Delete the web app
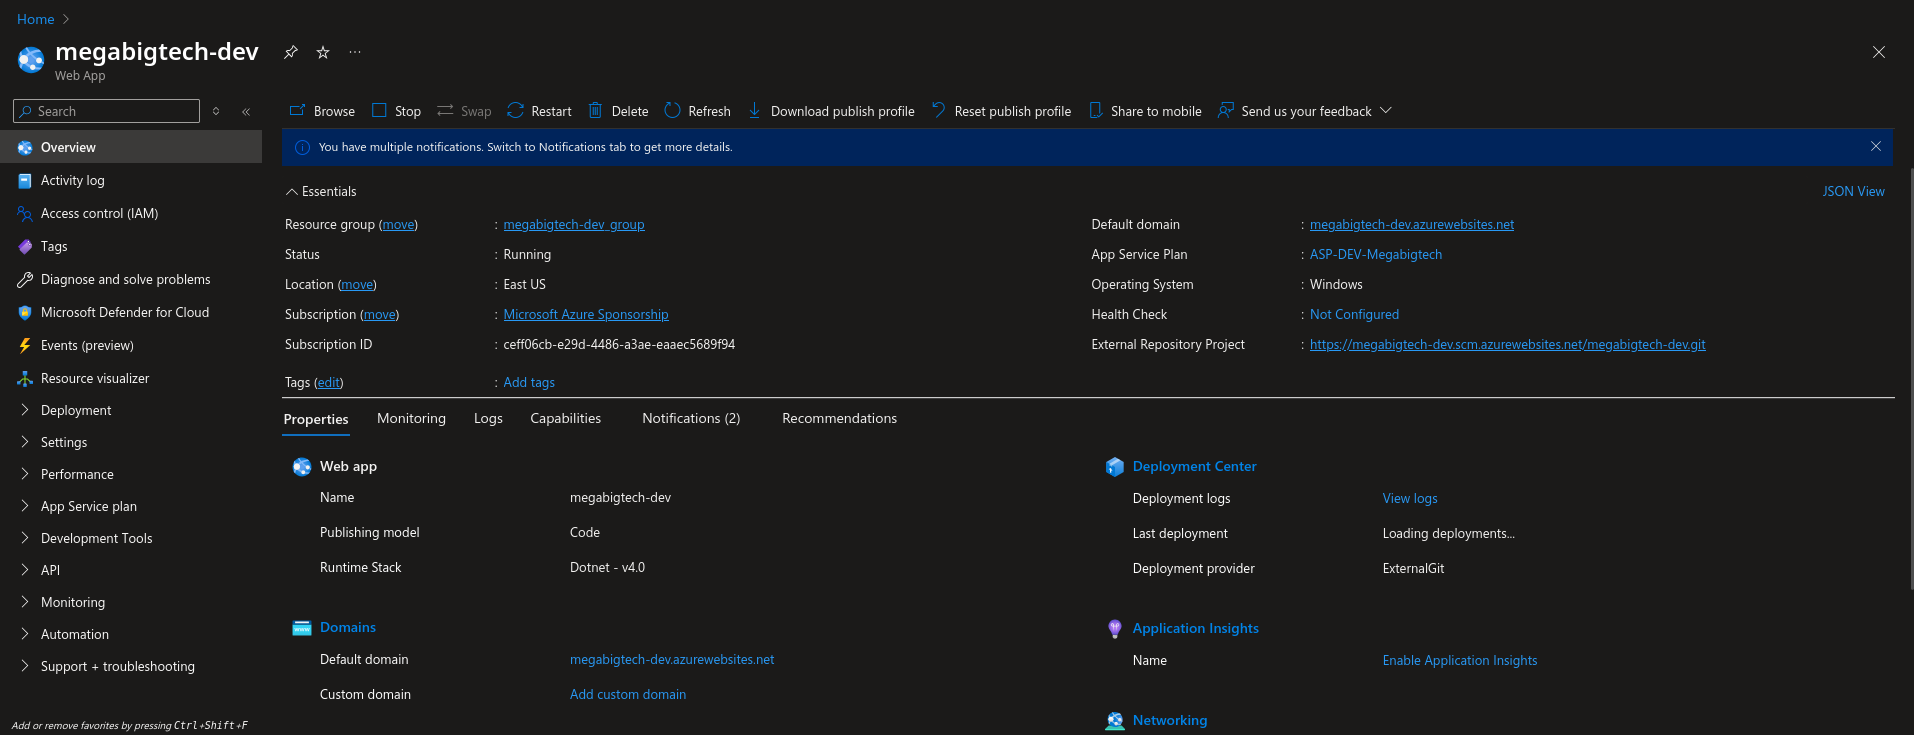This screenshot has height=735, width=1914. (618, 111)
